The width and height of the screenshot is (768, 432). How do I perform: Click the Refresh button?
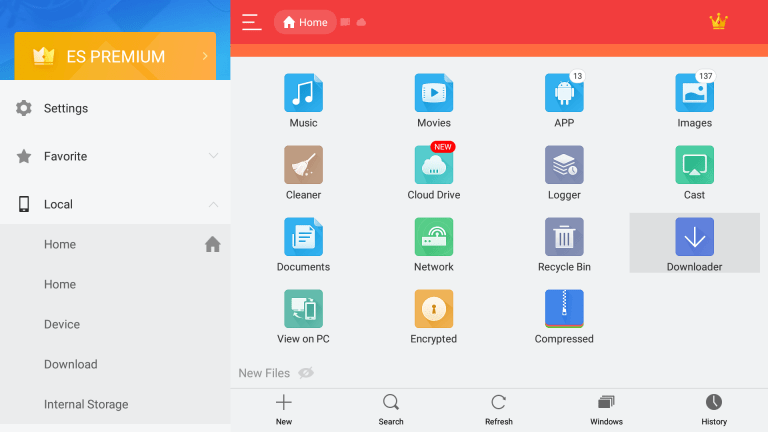pos(499,410)
